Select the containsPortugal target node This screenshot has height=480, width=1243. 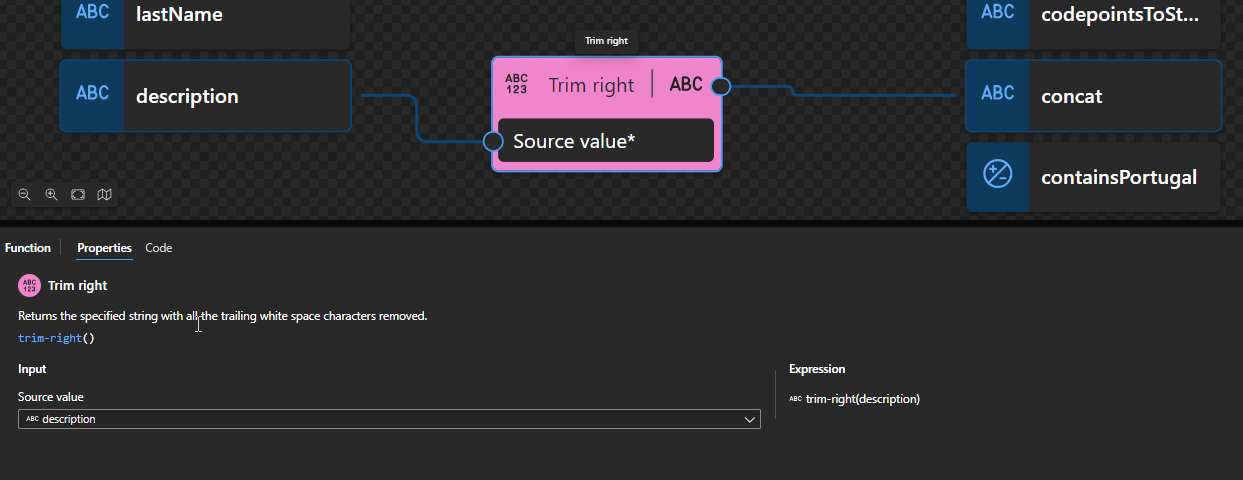(x=1118, y=177)
